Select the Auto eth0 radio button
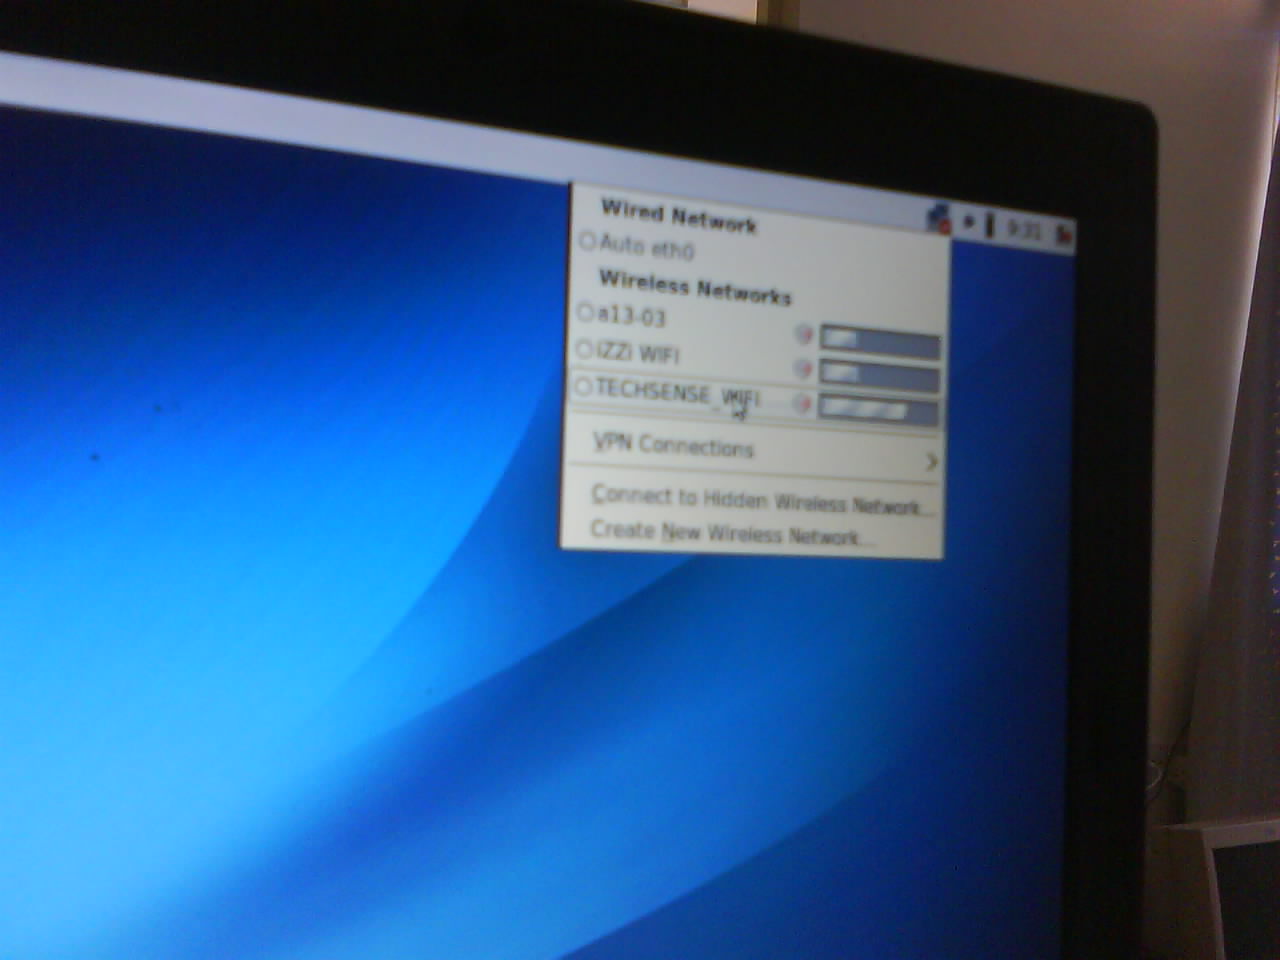This screenshot has width=1280, height=960. (588, 242)
